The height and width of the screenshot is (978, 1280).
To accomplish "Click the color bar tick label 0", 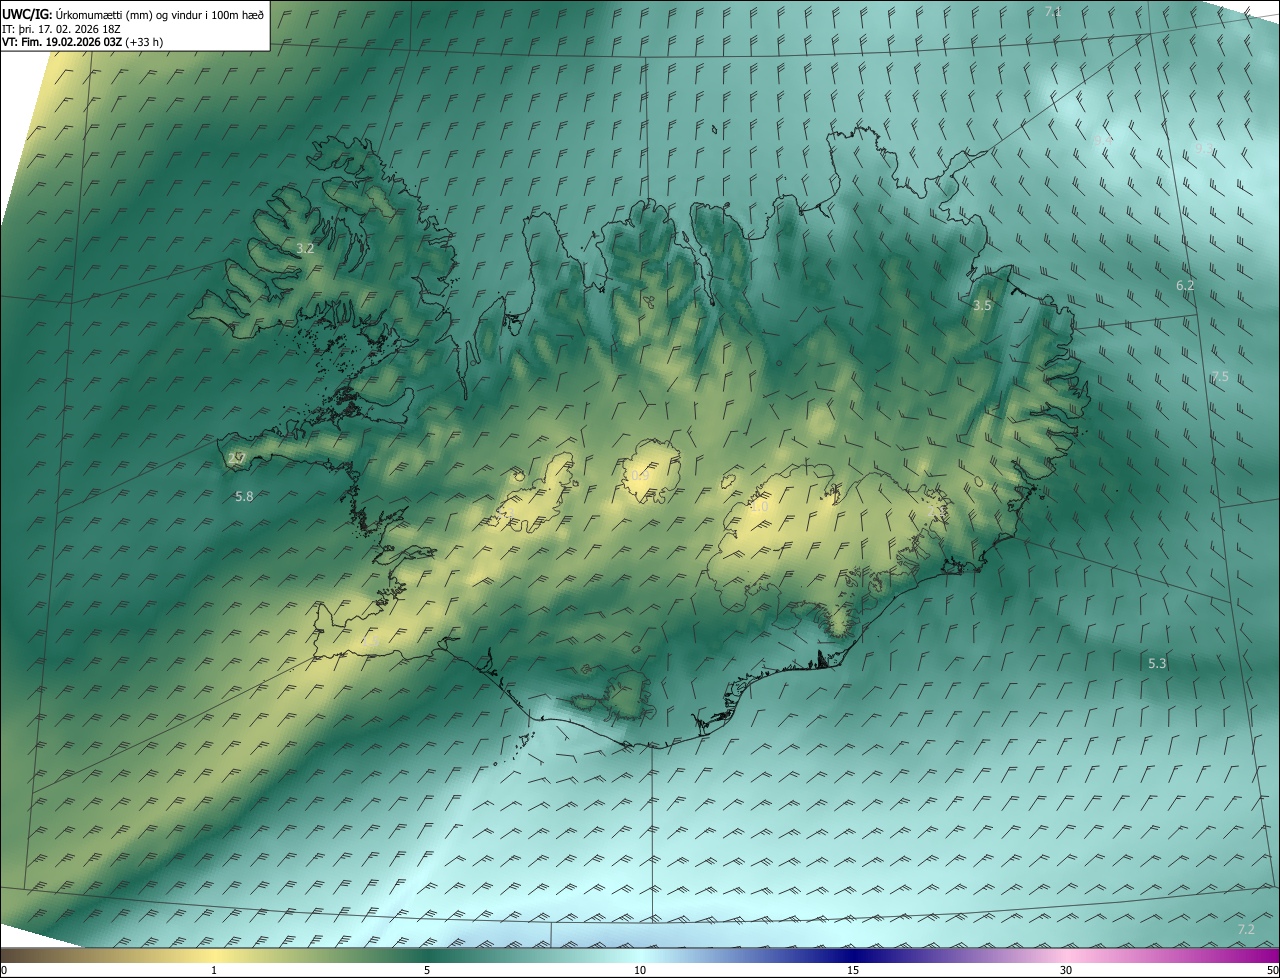I will point(4,970).
